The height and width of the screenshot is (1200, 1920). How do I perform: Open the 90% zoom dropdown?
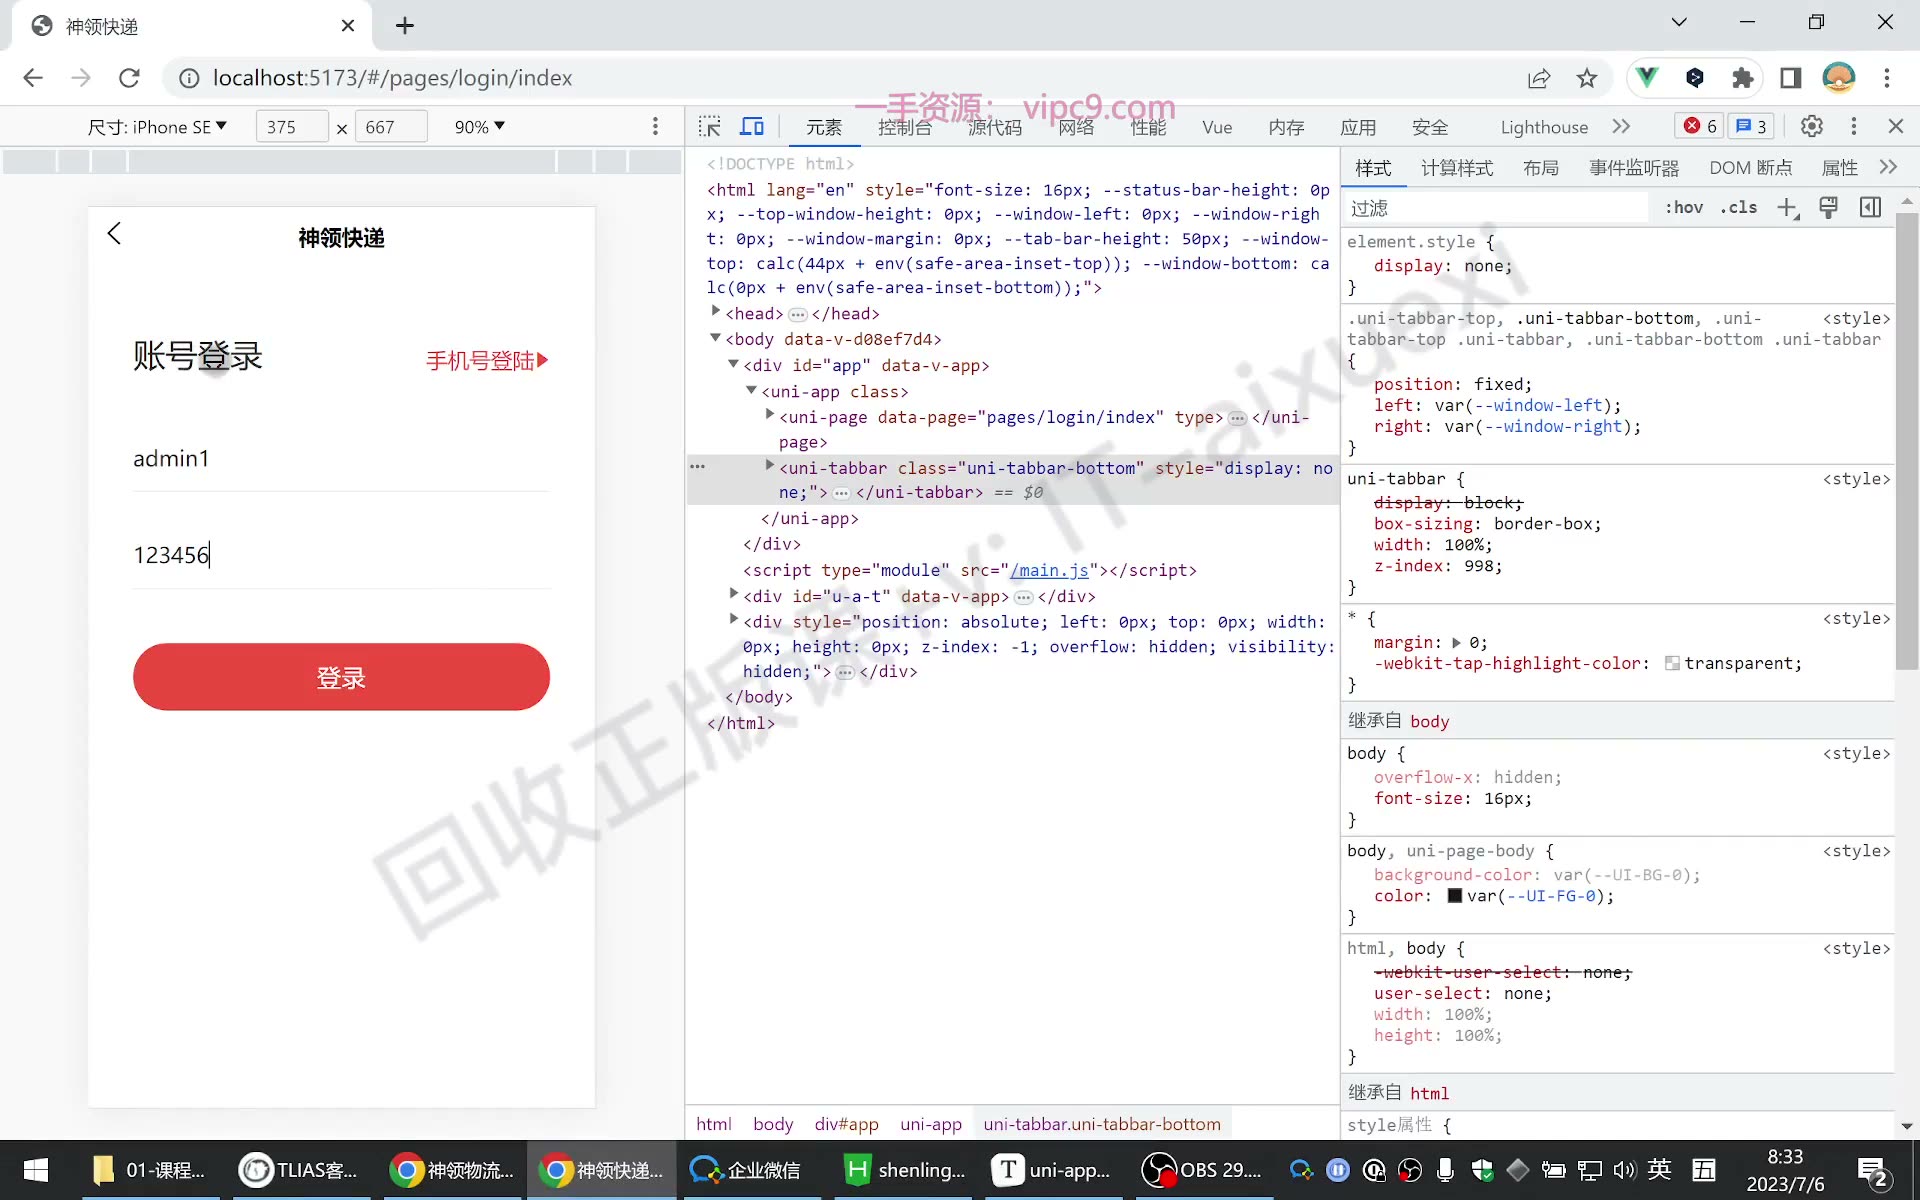(x=479, y=127)
